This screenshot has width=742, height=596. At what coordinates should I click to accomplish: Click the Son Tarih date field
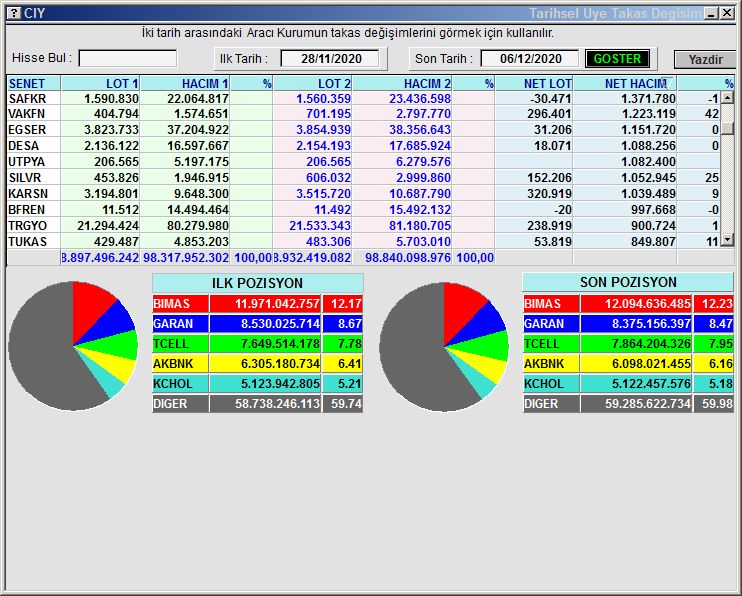point(530,59)
